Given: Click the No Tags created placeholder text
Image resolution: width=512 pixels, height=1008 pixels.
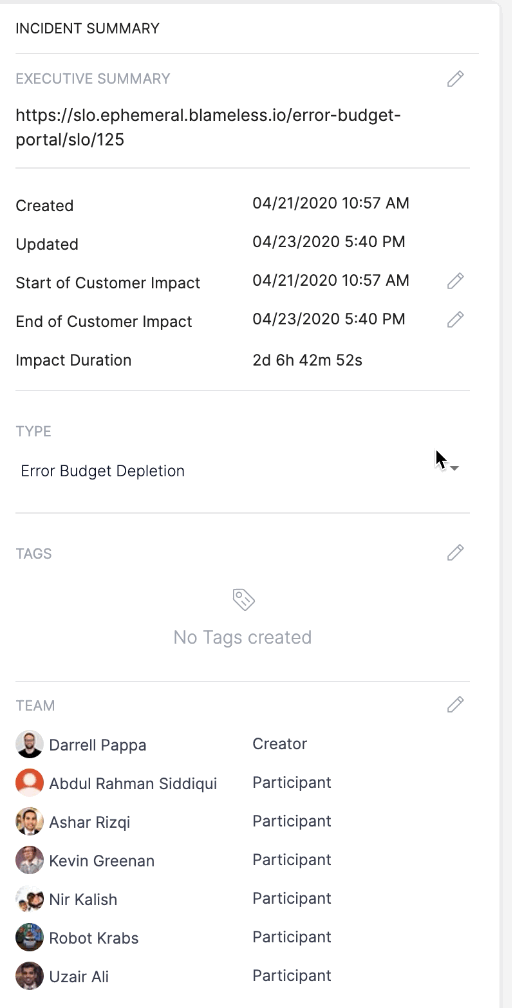Looking at the screenshot, I should 242,637.
